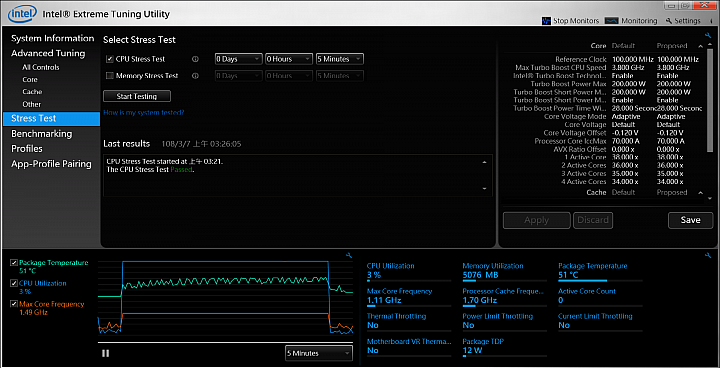
Task: Uncheck the CPU Stress Test checkbox
Action: tap(110, 59)
